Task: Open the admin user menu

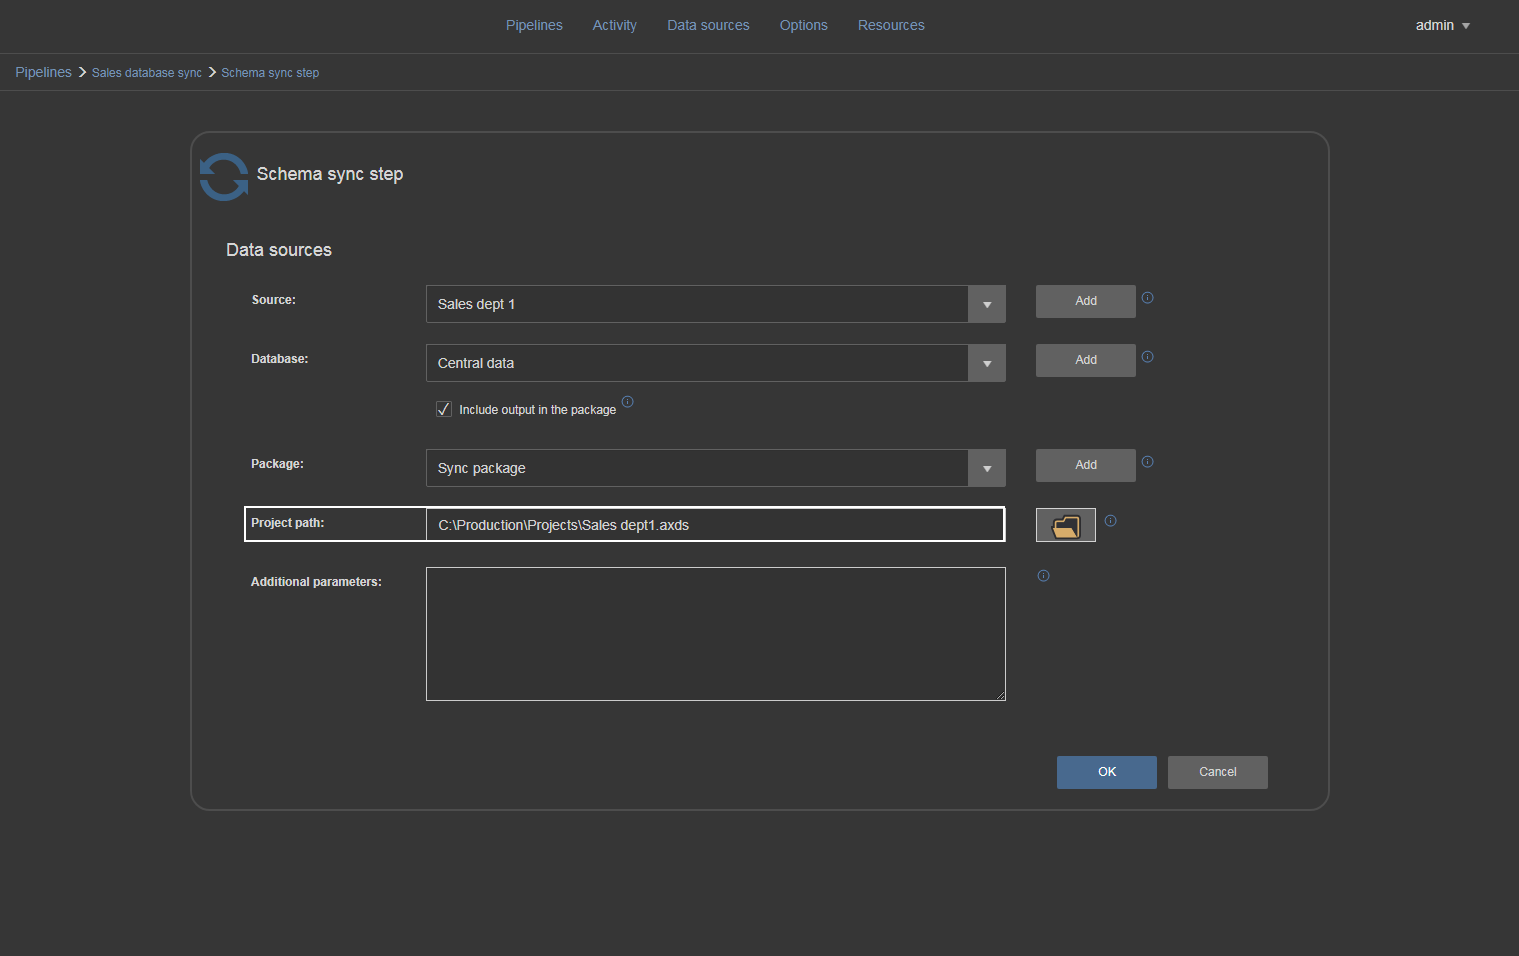Action: [1442, 25]
